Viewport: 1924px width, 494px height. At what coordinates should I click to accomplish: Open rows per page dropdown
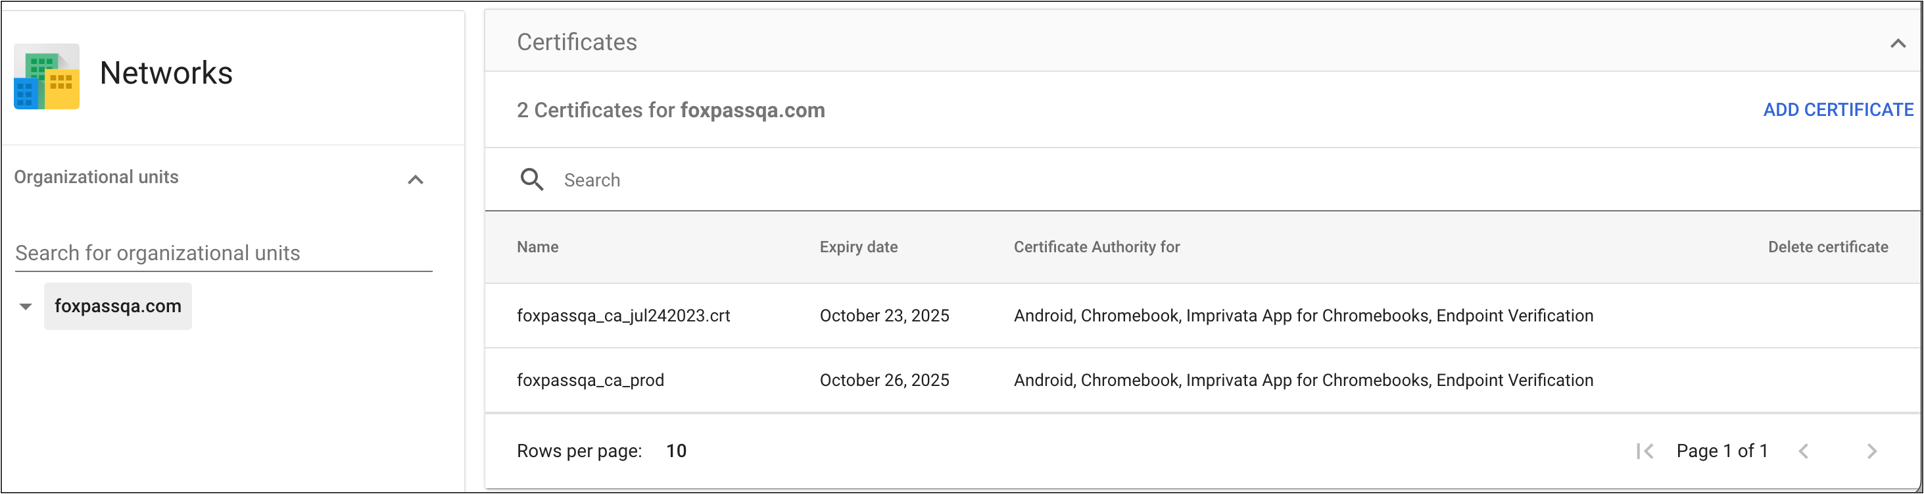(676, 451)
